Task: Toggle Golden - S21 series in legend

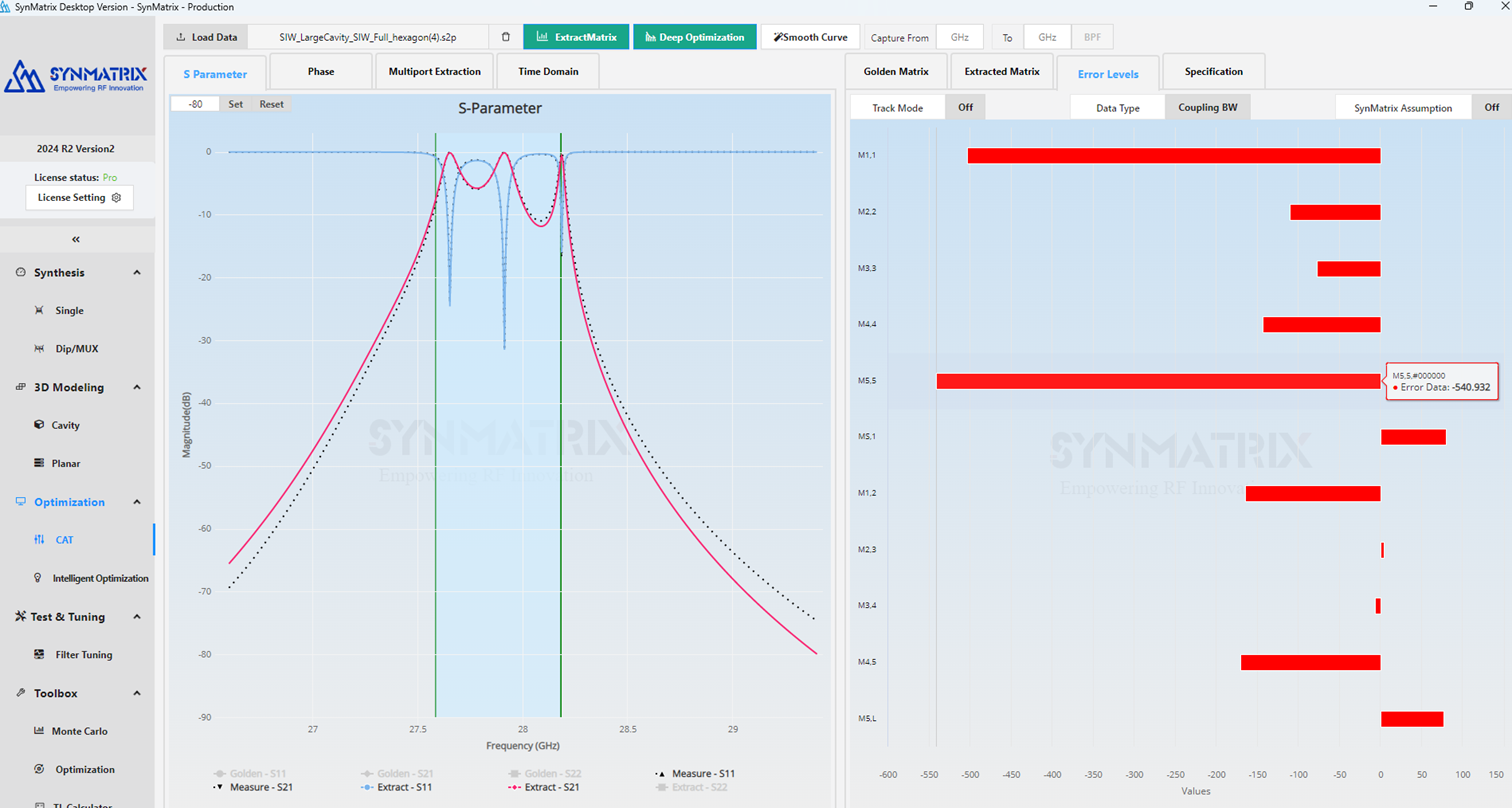Action: click(x=399, y=773)
